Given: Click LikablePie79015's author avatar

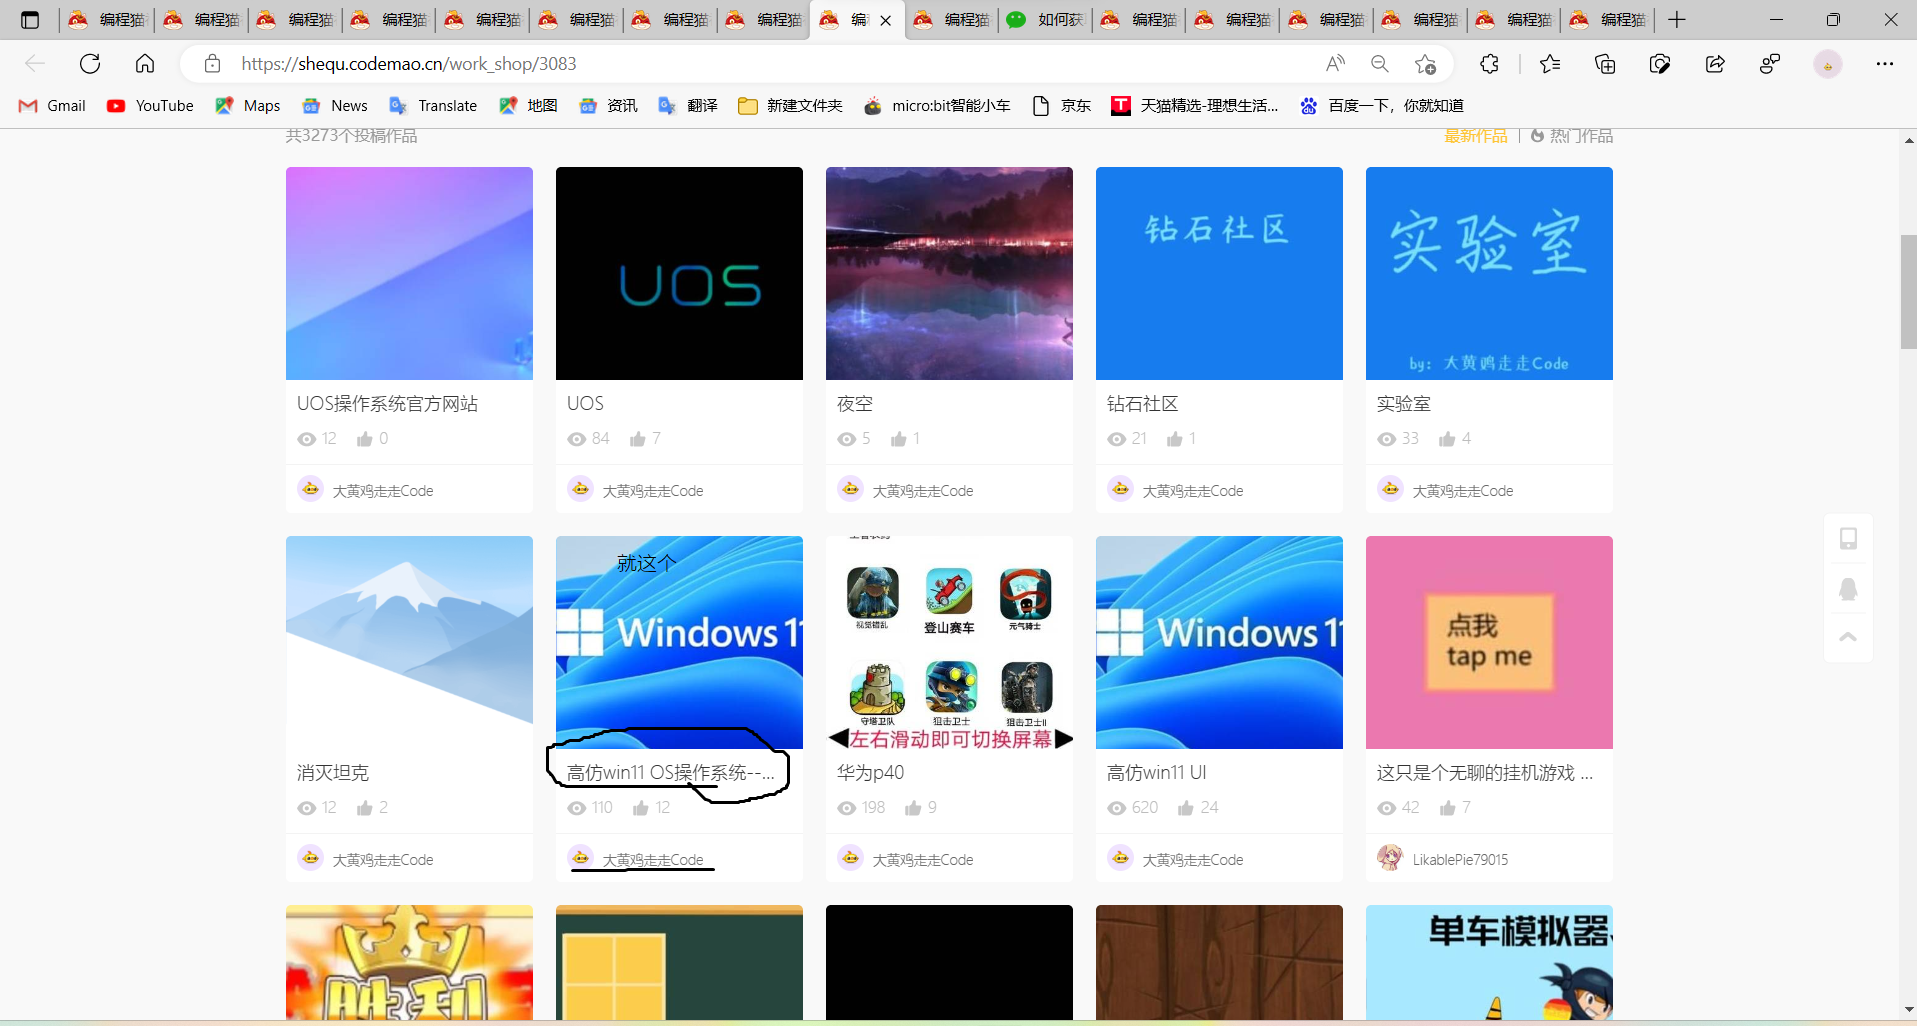Looking at the screenshot, I should [x=1390, y=858].
